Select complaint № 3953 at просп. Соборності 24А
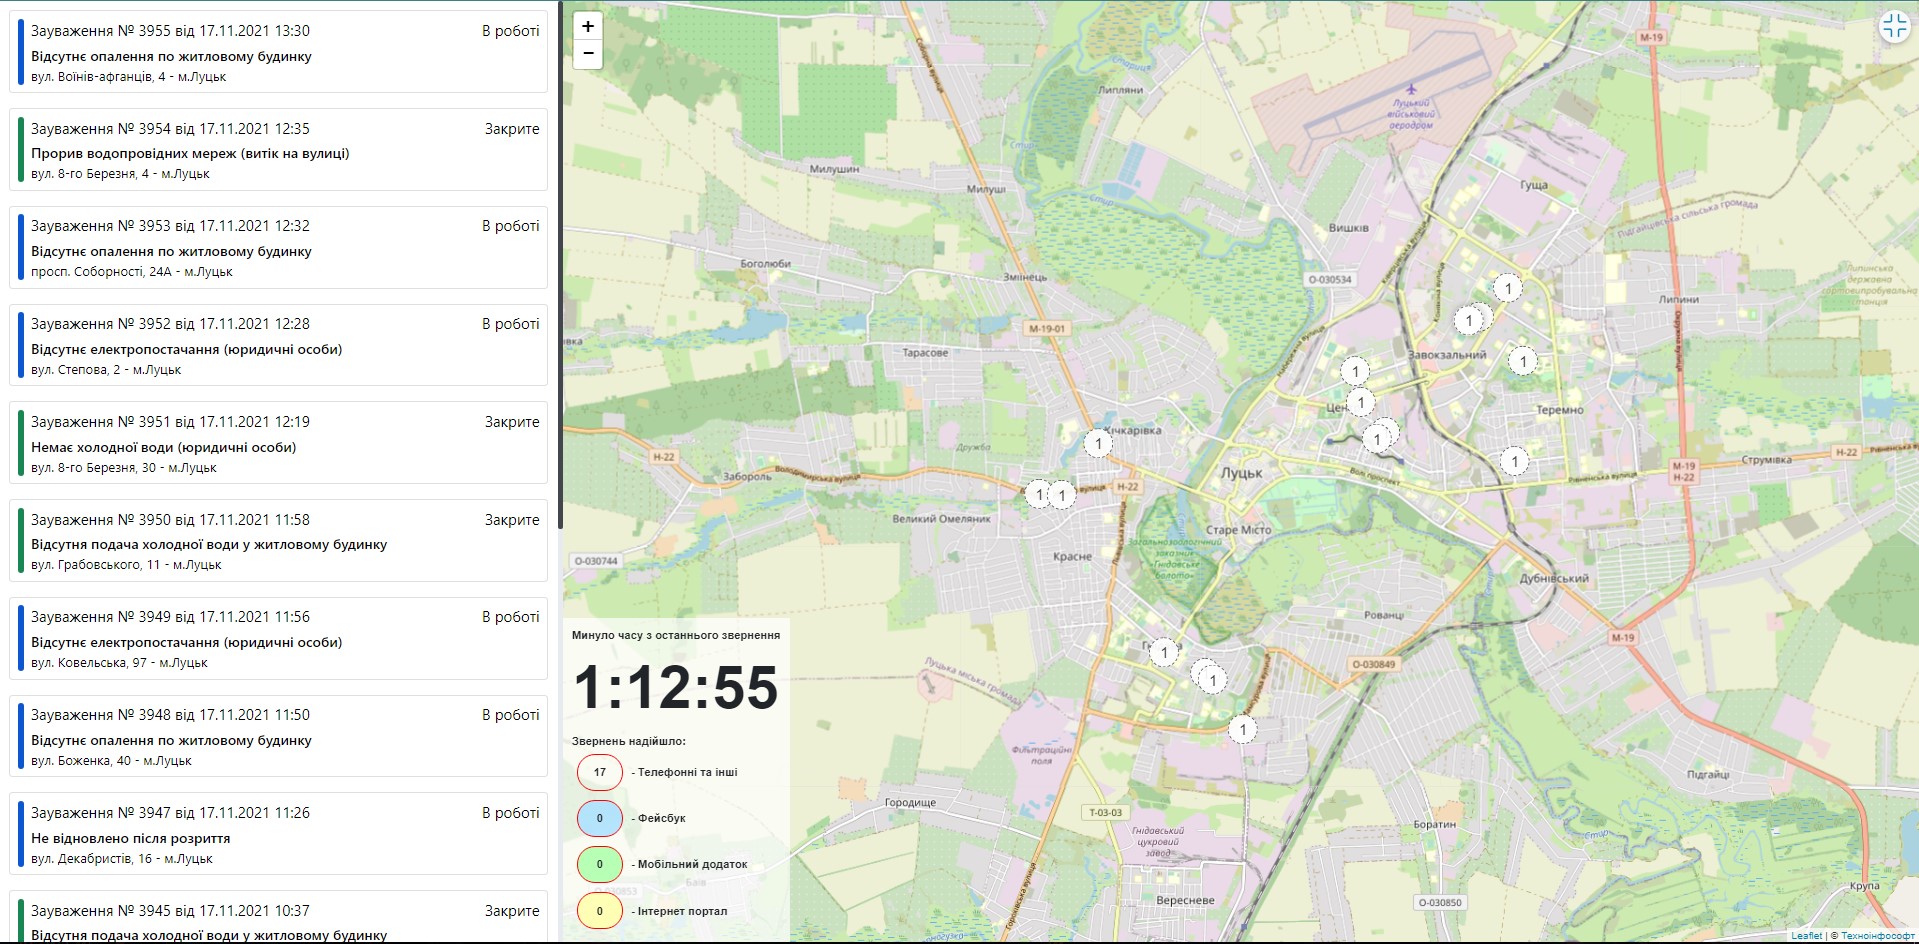1919x944 pixels. tap(279, 248)
